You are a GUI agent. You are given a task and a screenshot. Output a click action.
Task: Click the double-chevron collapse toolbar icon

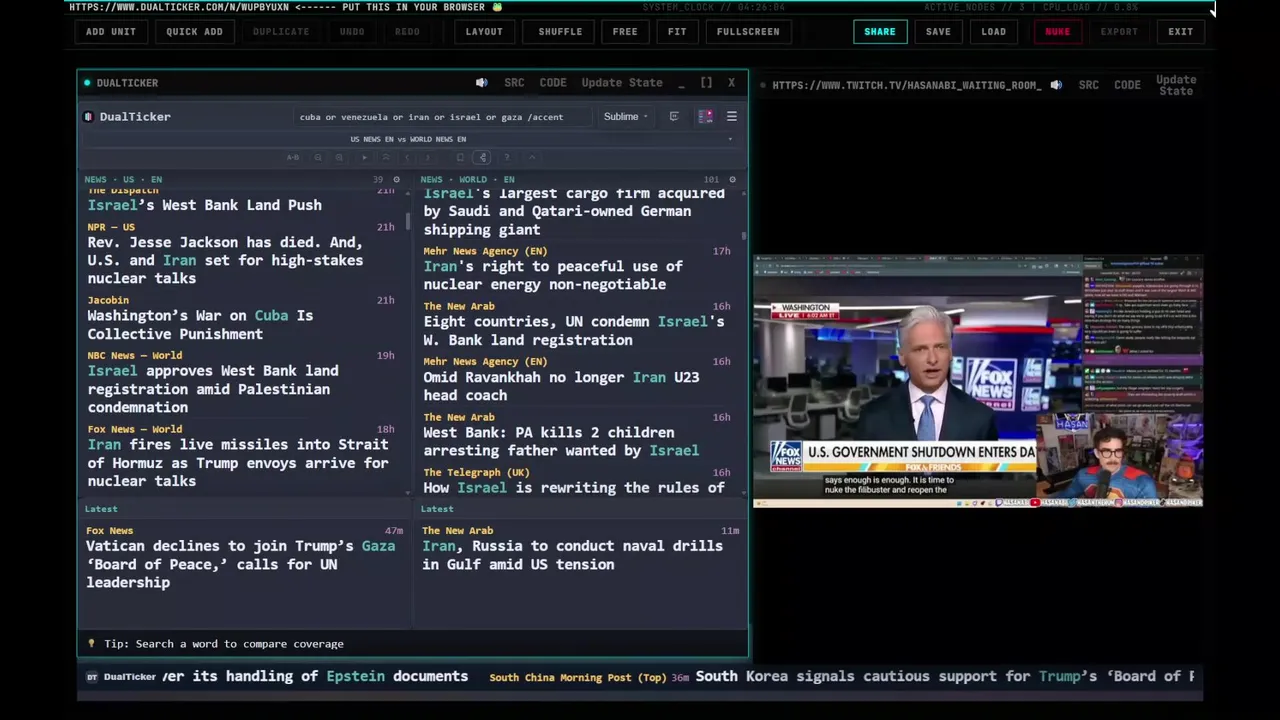tap(386, 157)
